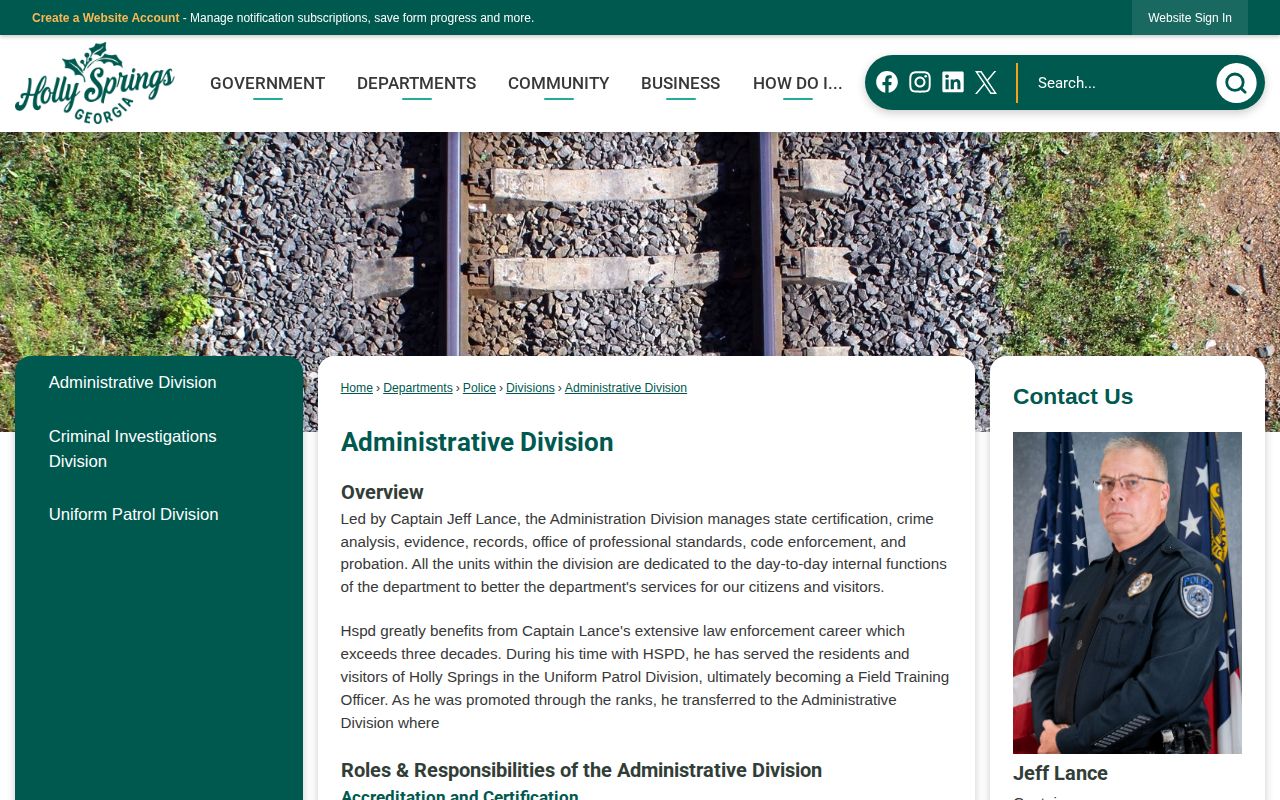
Task: Open the Business menu
Action: tap(680, 83)
